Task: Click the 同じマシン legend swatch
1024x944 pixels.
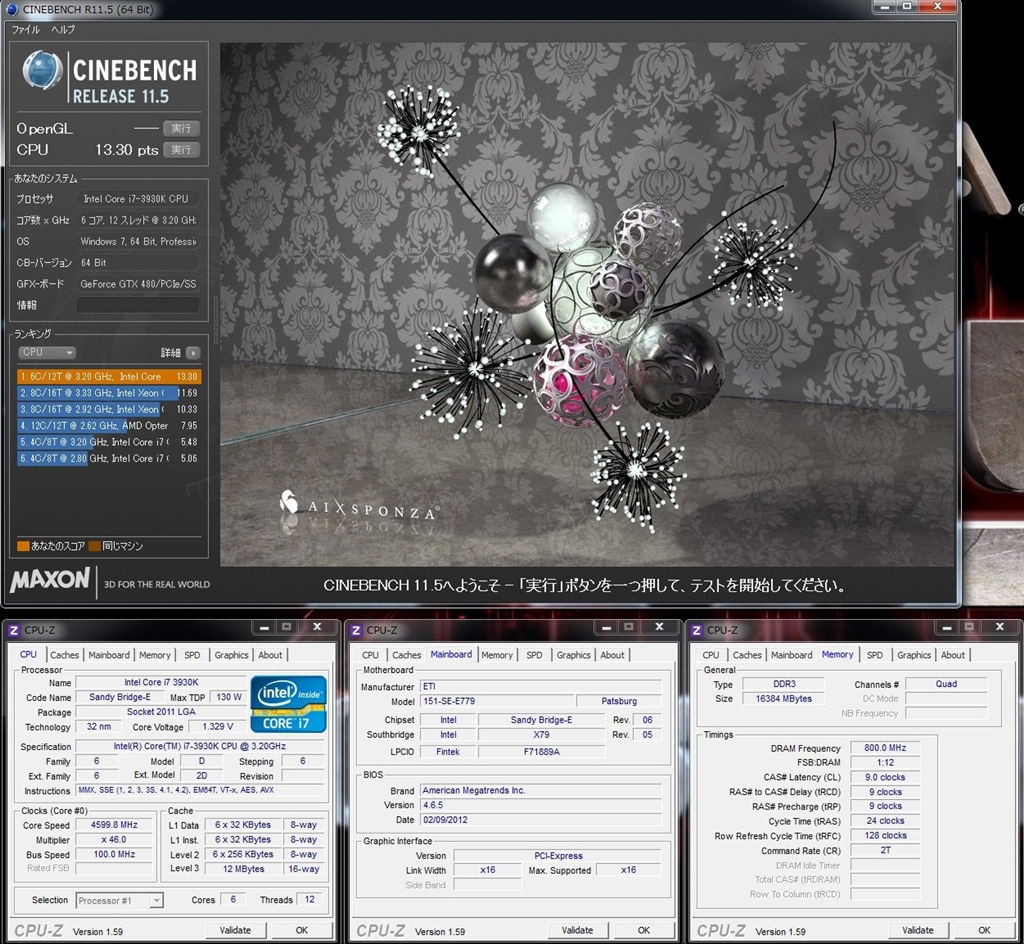Action: tap(94, 546)
